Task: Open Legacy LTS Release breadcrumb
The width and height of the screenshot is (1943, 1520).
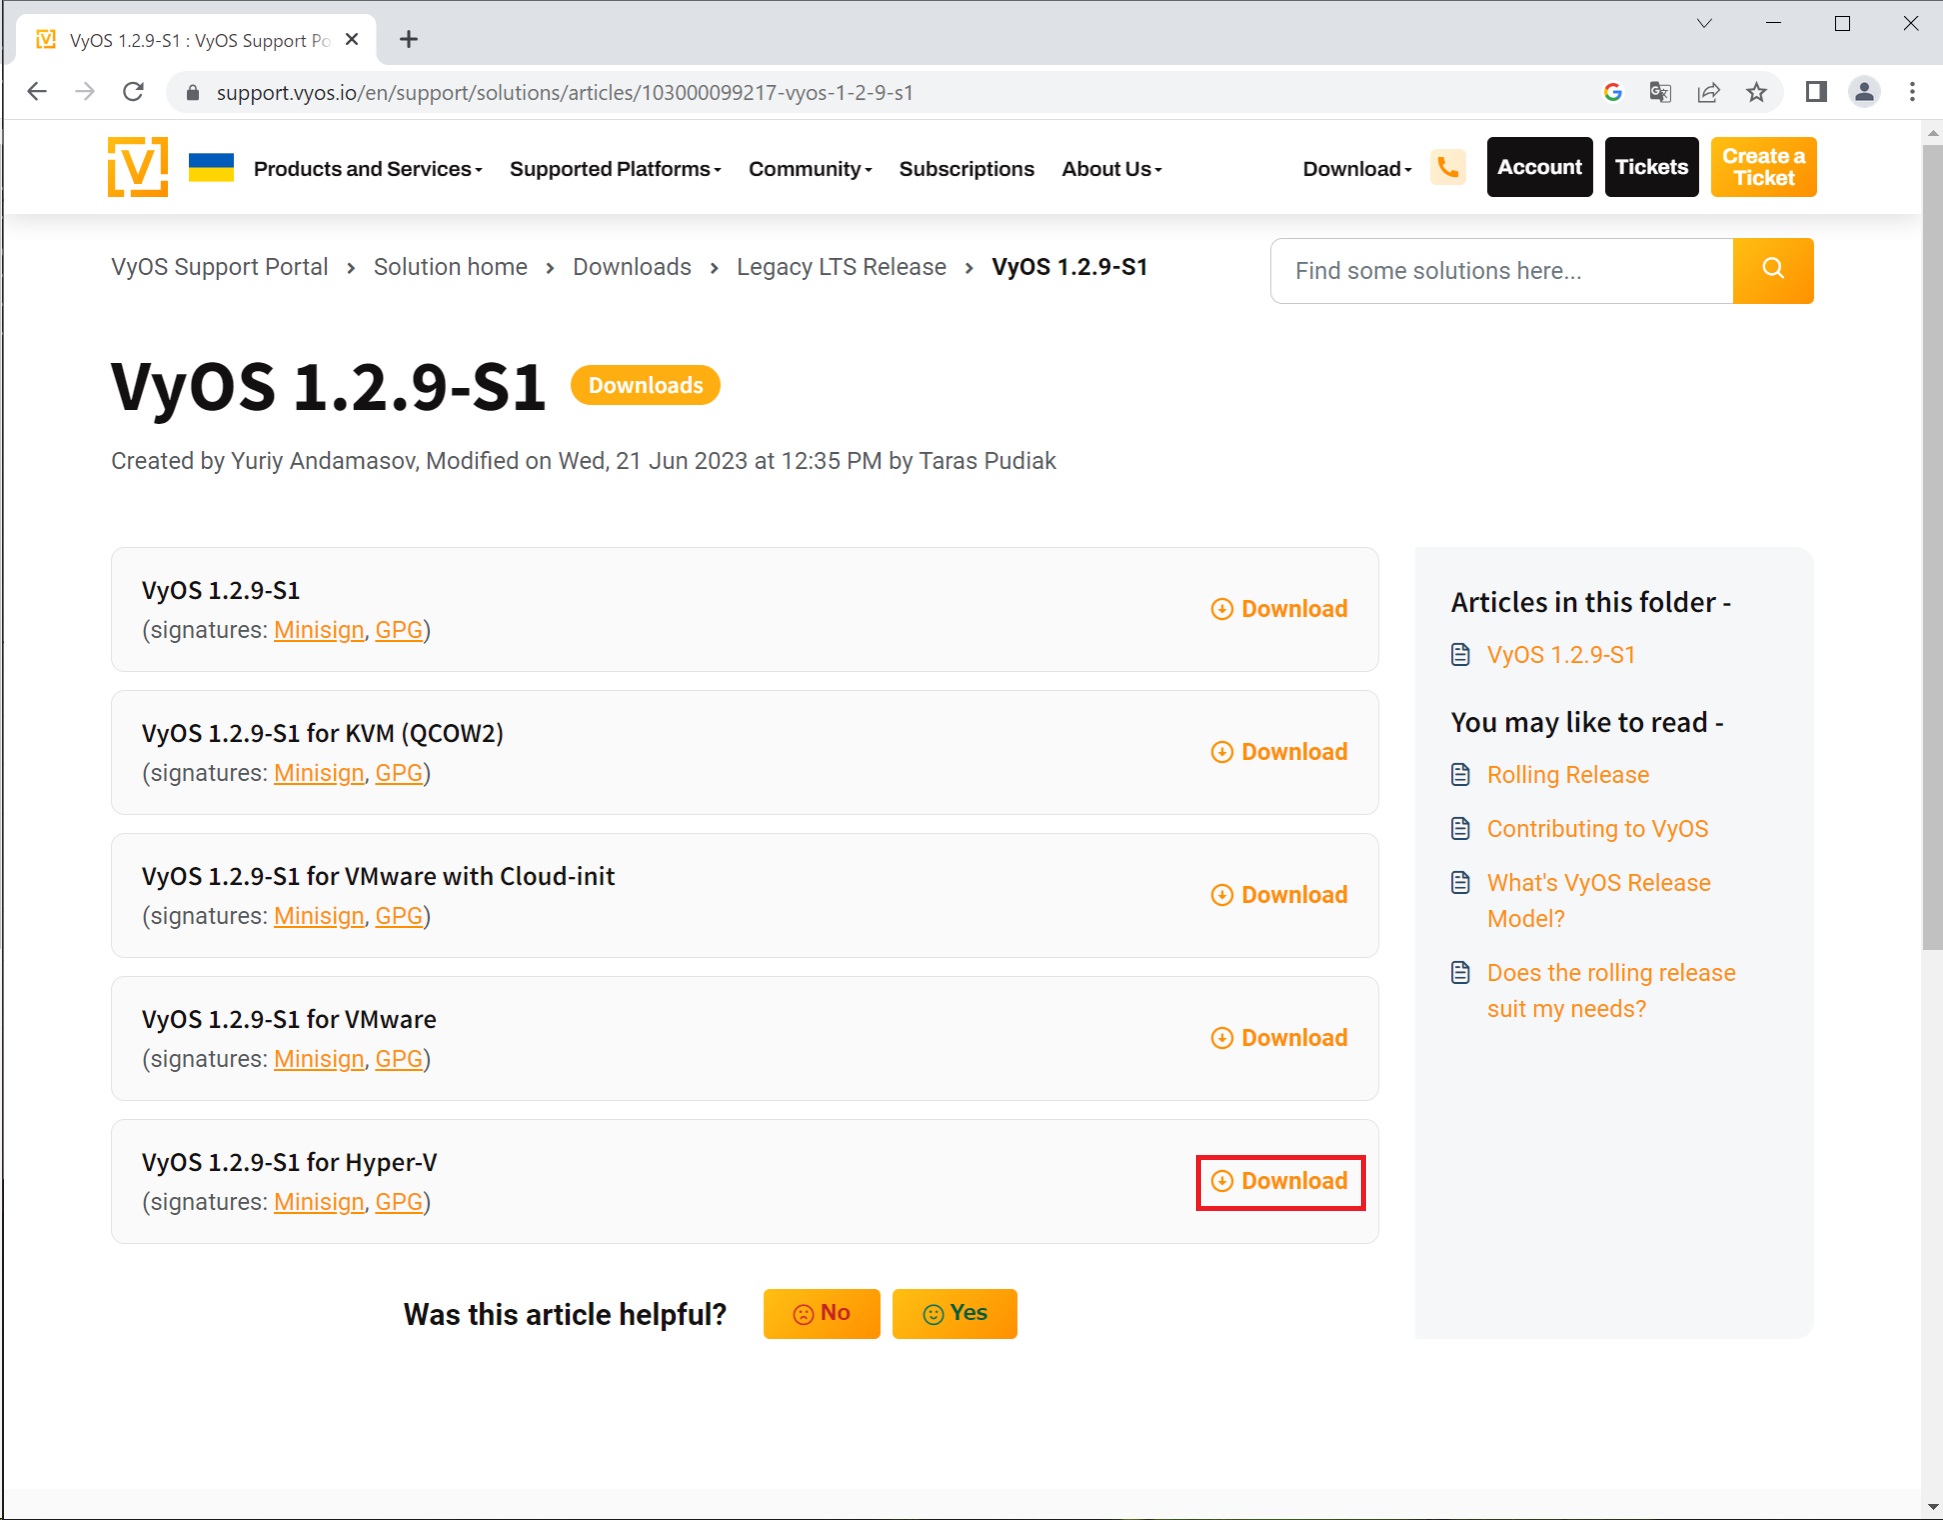Action: (841, 267)
